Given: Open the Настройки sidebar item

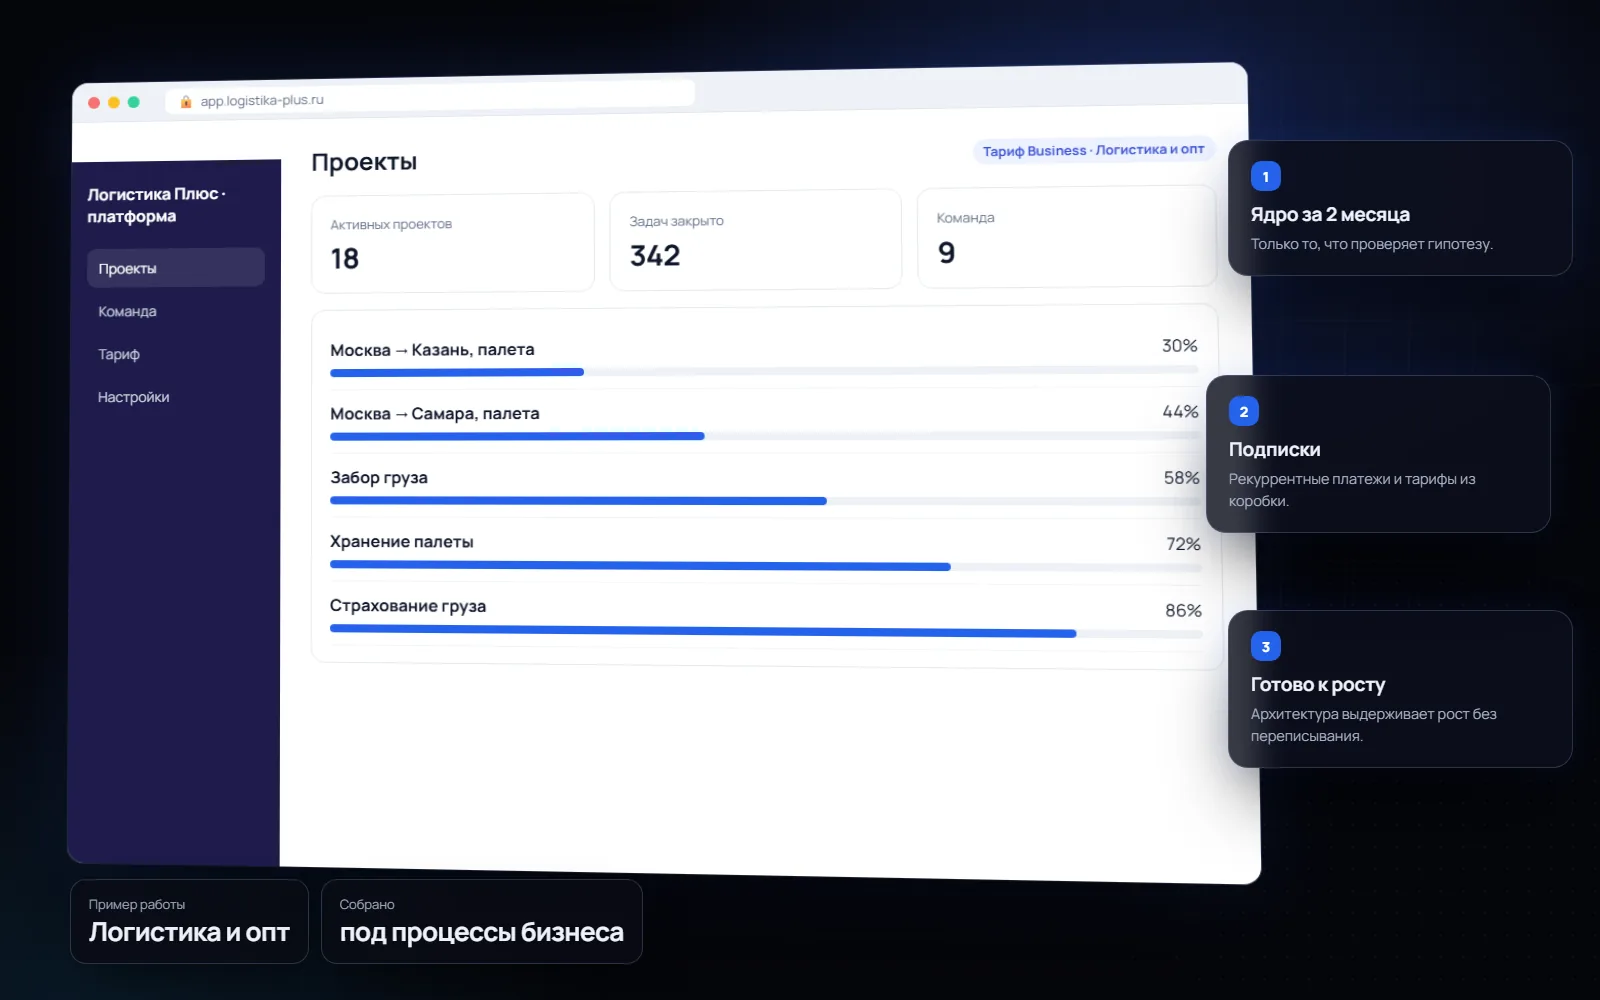Looking at the screenshot, I should pos(133,397).
